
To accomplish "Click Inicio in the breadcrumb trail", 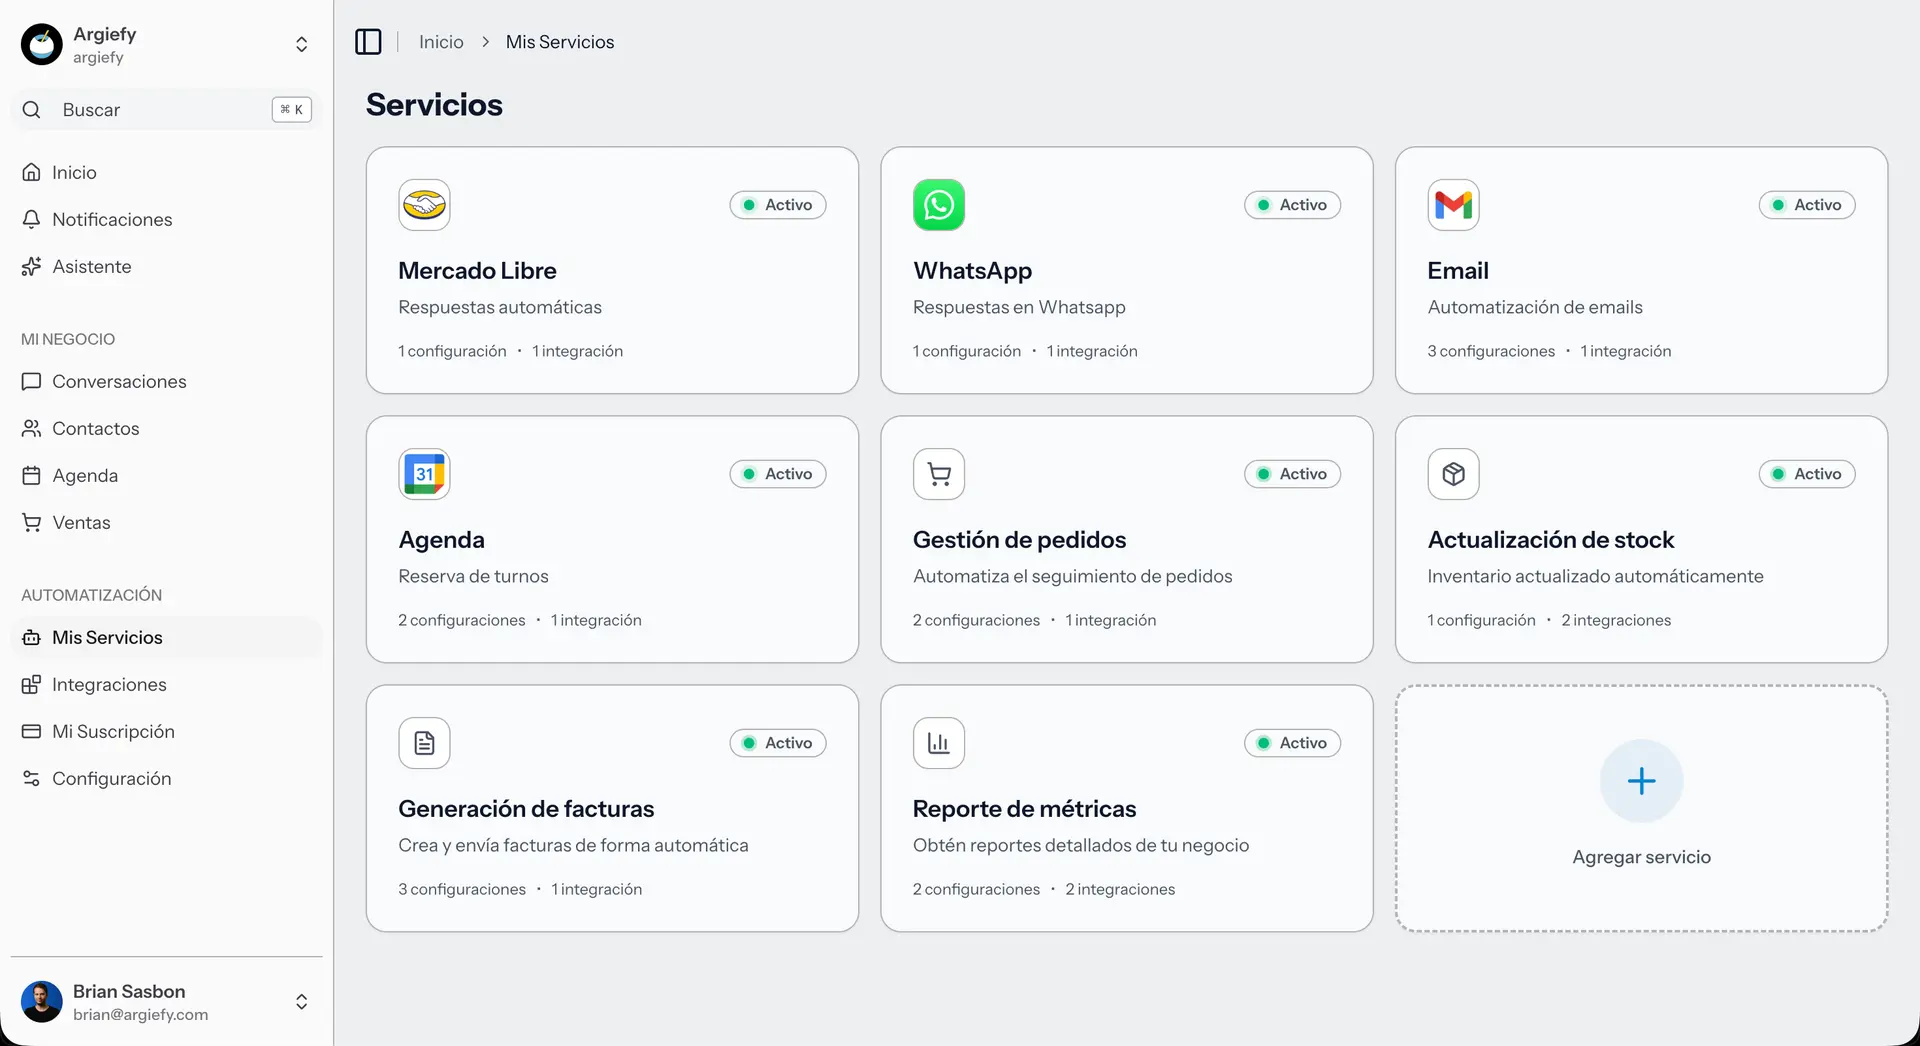I will pos(440,41).
